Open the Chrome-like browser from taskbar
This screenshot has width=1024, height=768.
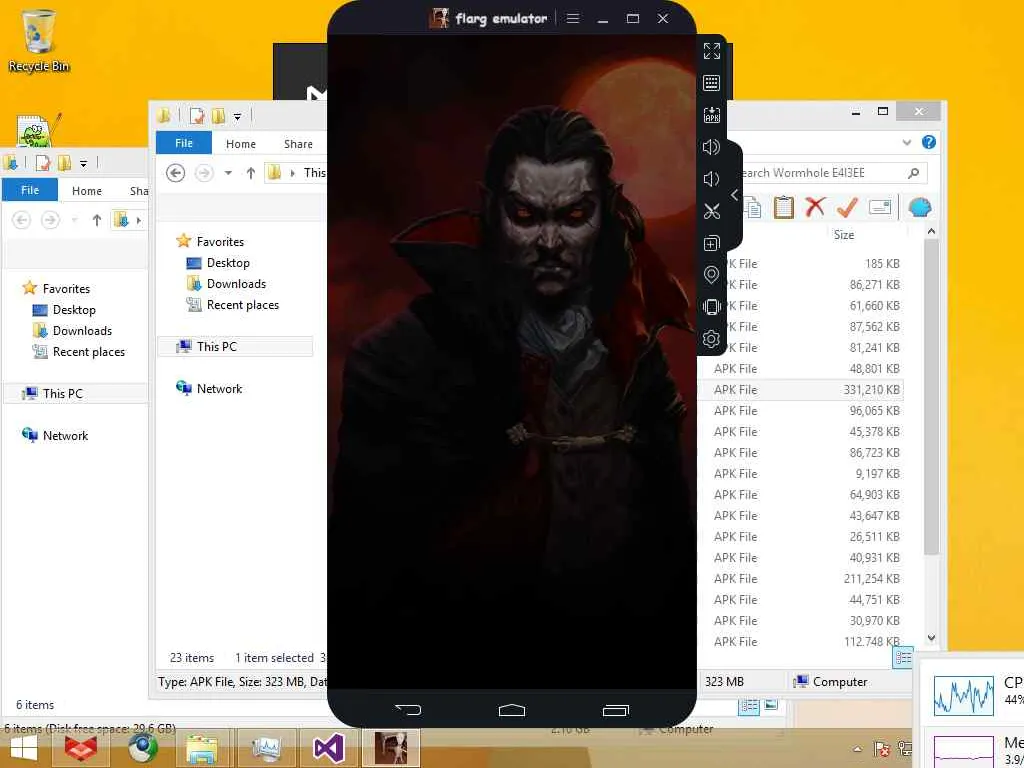tap(142, 748)
